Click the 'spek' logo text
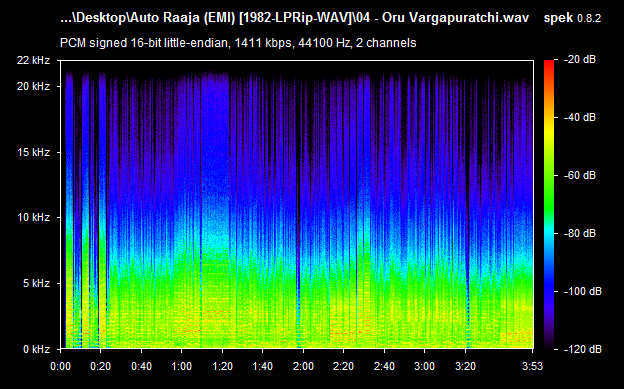The image size is (624, 389). click(558, 19)
